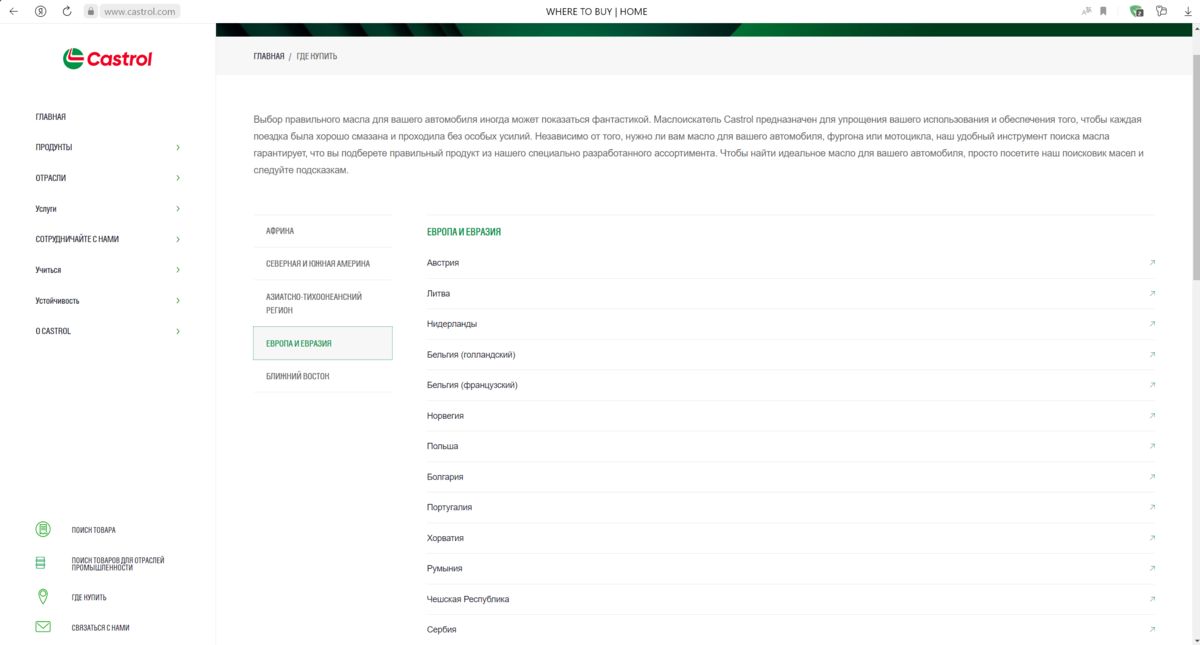
Task: Open Продукты sidebar menu item
Action: tap(54, 147)
